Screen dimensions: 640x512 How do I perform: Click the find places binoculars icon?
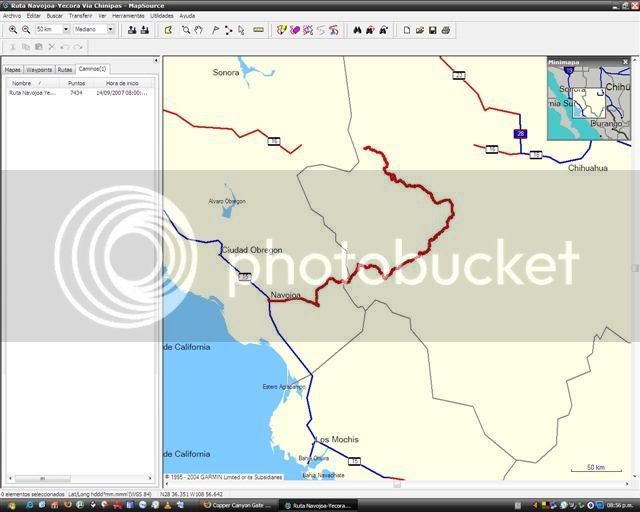(x=357, y=30)
